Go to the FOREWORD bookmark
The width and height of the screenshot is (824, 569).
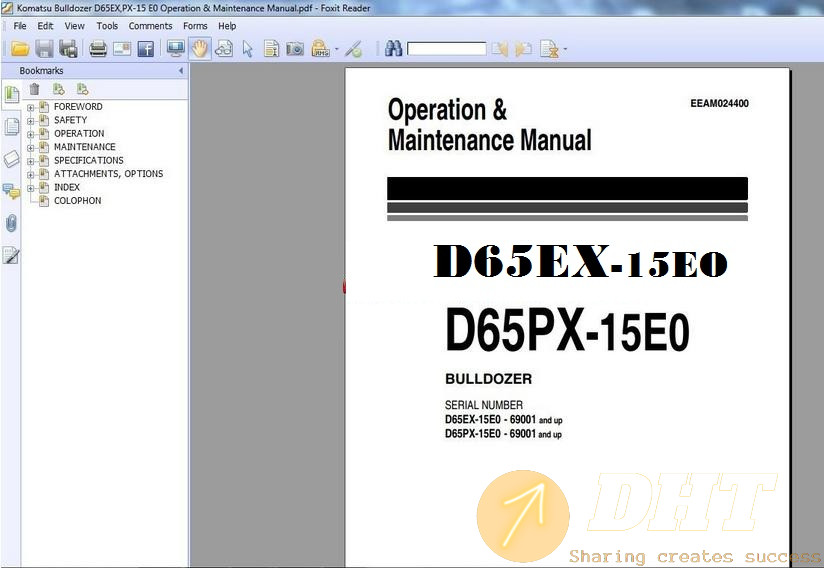coord(78,107)
